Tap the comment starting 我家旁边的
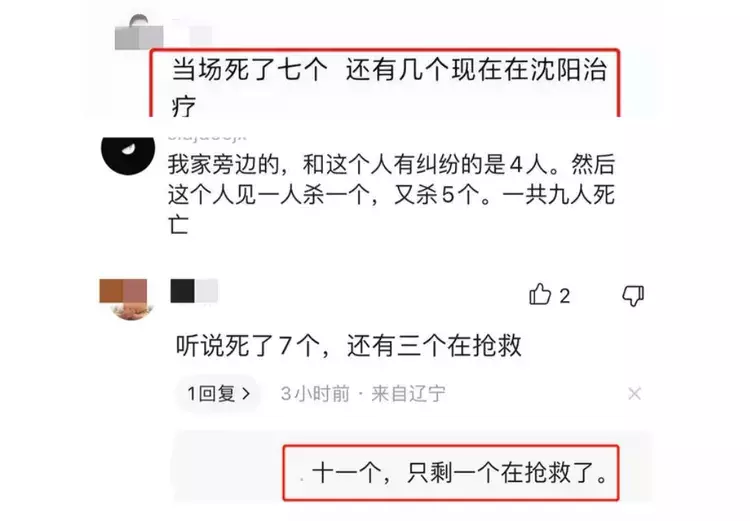 [391, 194]
